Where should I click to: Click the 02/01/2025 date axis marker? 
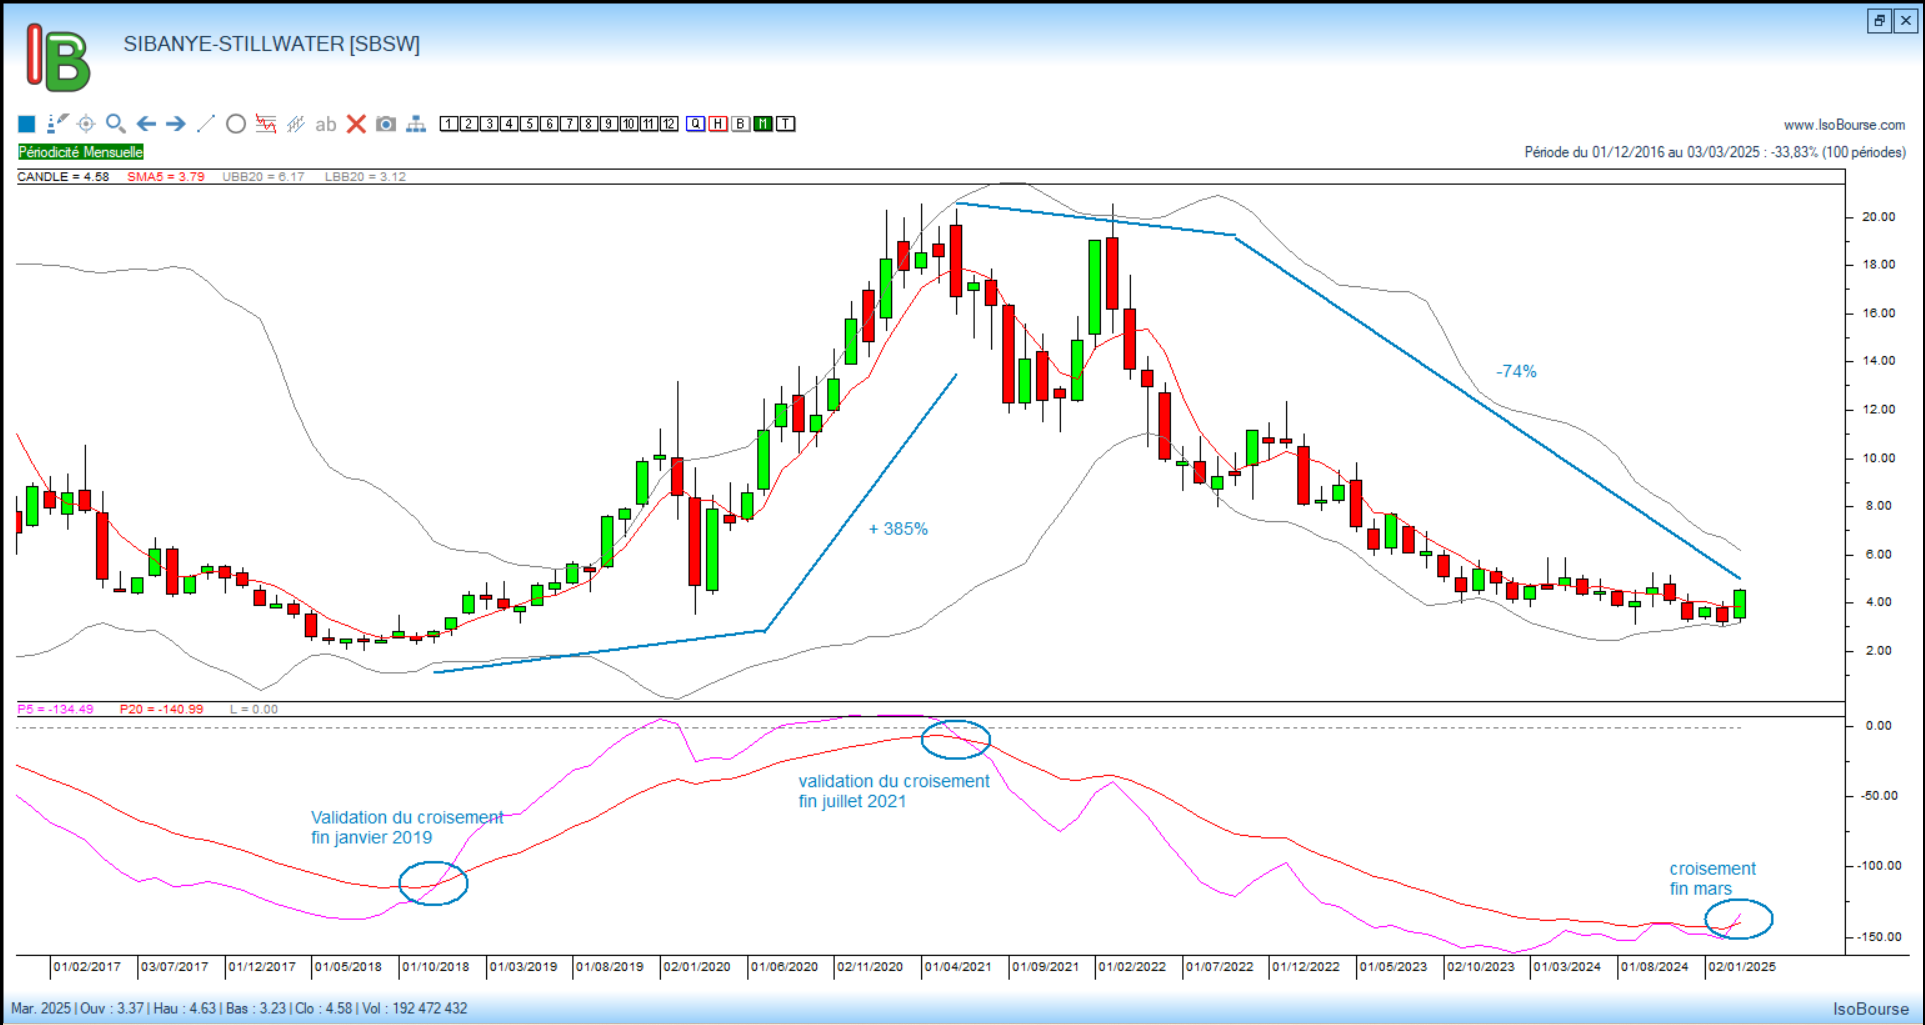click(x=1741, y=967)
